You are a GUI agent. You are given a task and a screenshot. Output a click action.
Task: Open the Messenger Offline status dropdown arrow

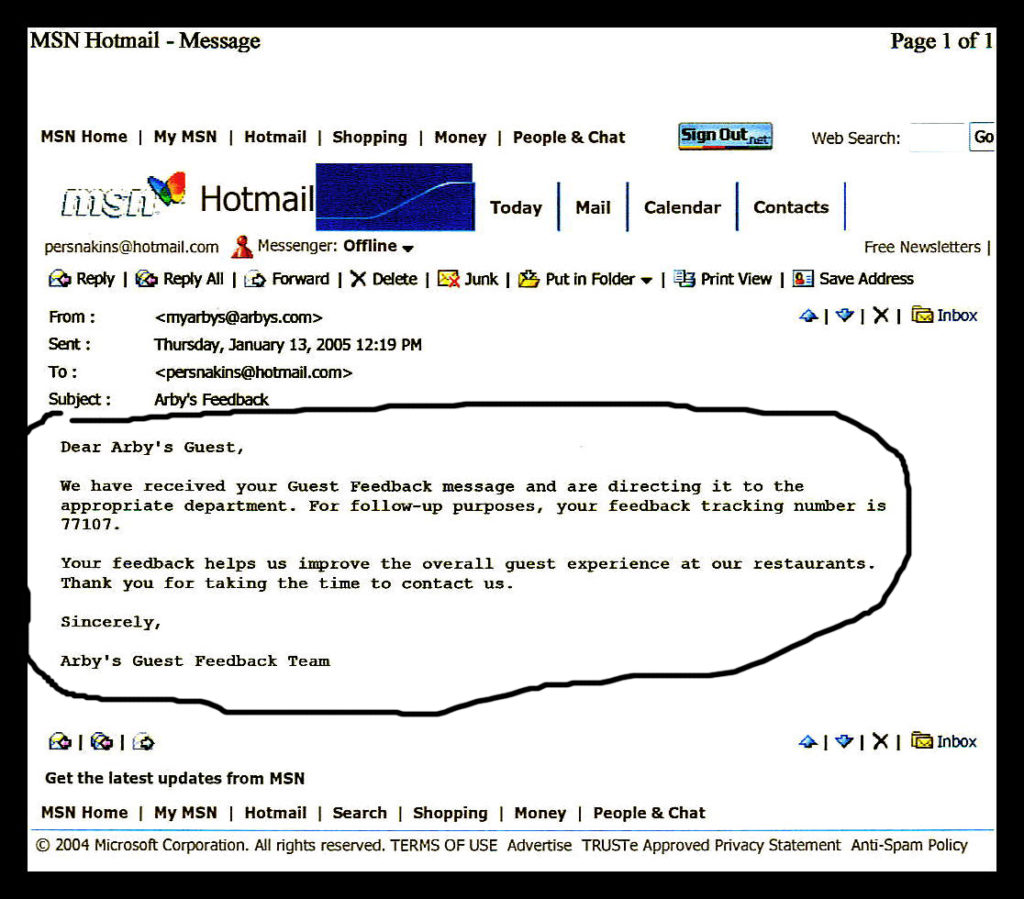[408, 248]
